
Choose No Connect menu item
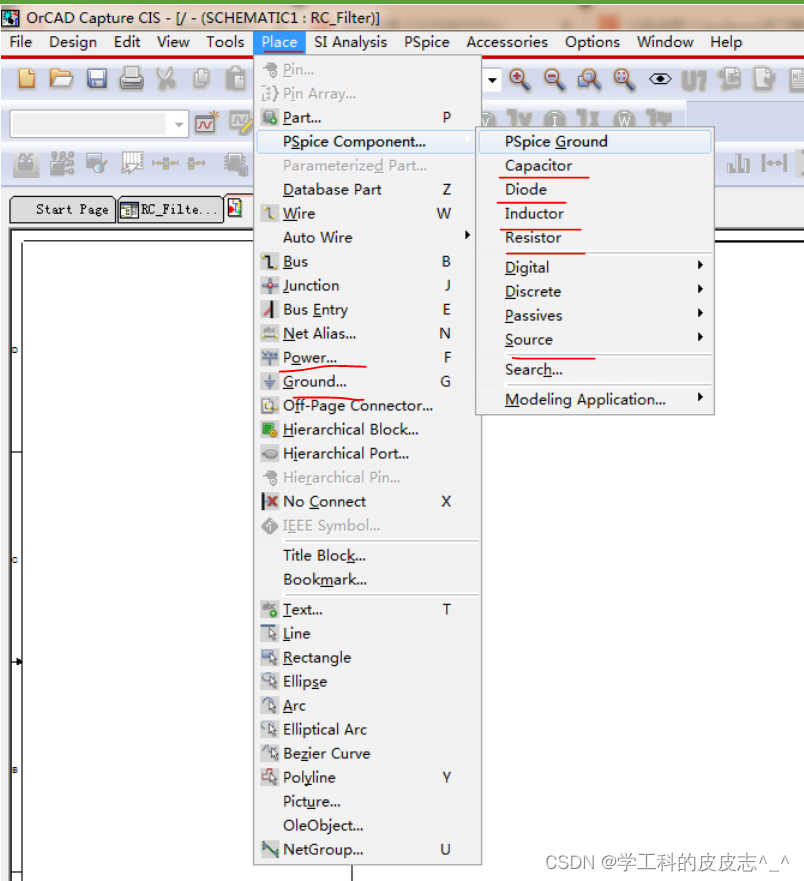point(368,501)
